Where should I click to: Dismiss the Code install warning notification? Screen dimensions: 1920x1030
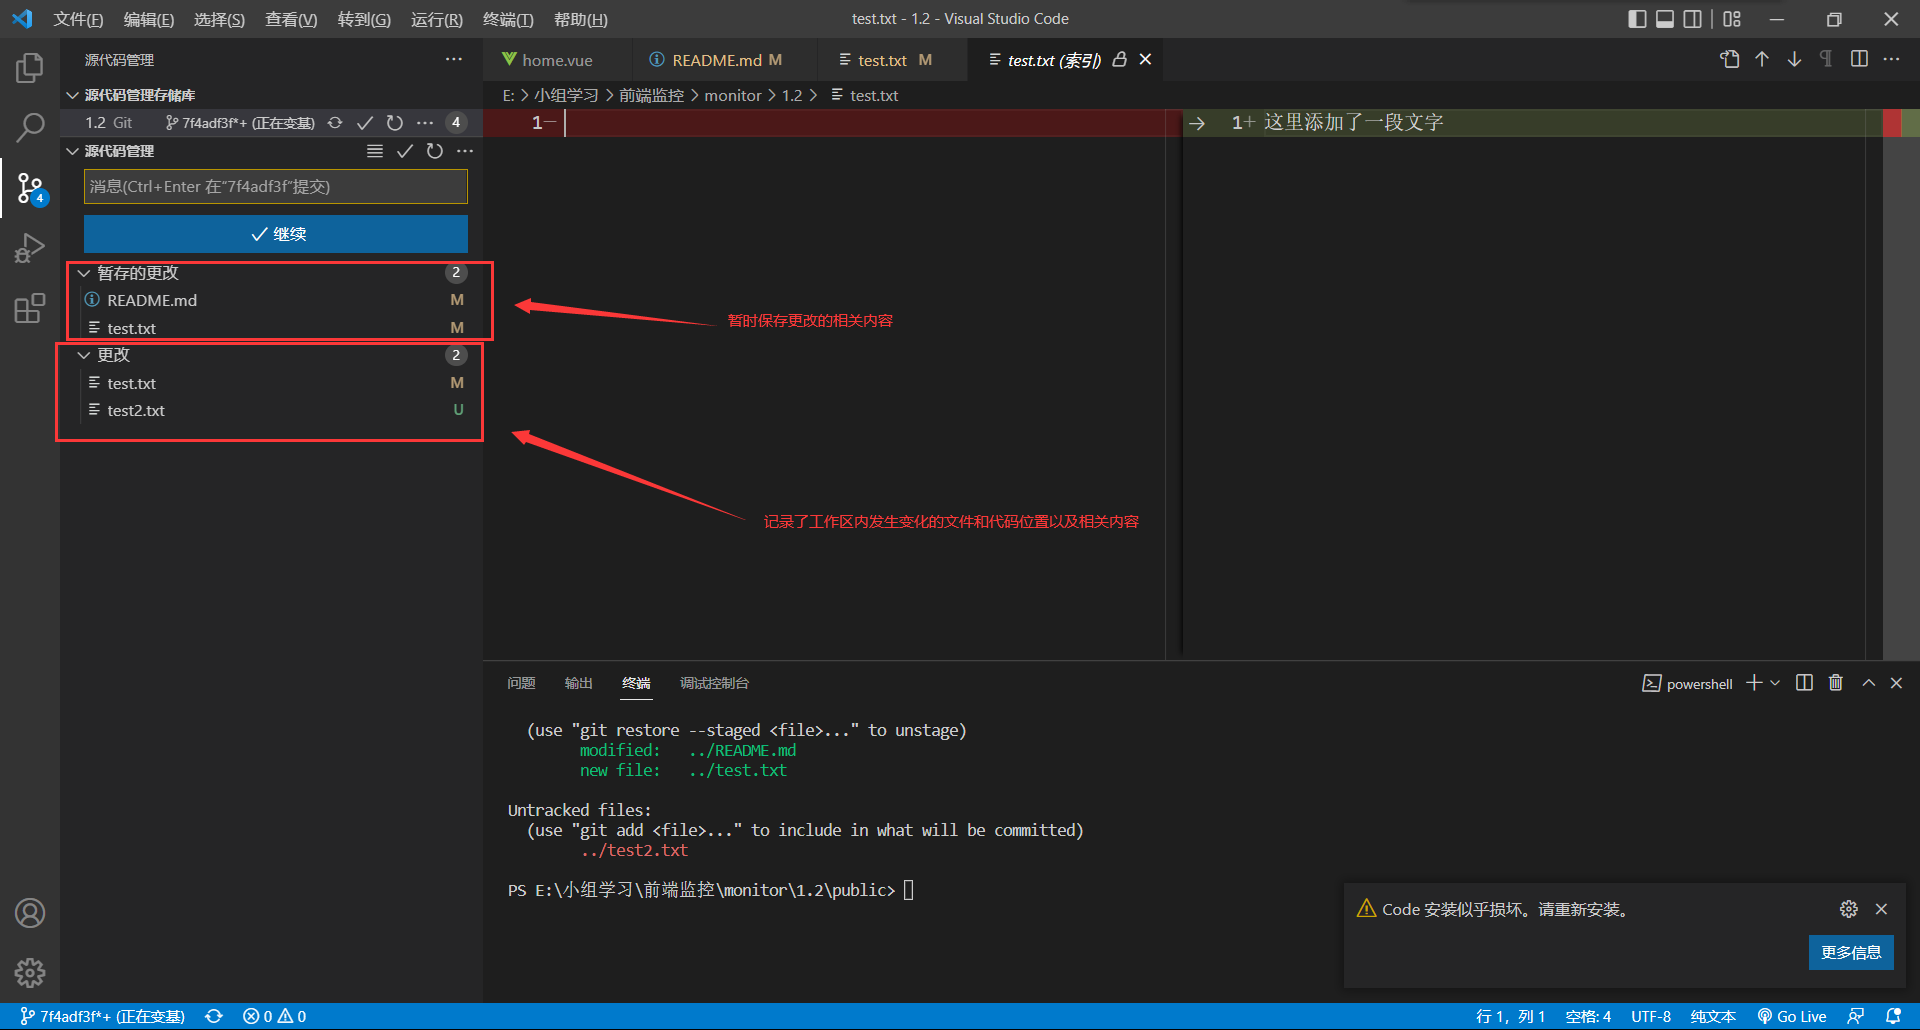pyautogui.click(x=1881, y=909)
